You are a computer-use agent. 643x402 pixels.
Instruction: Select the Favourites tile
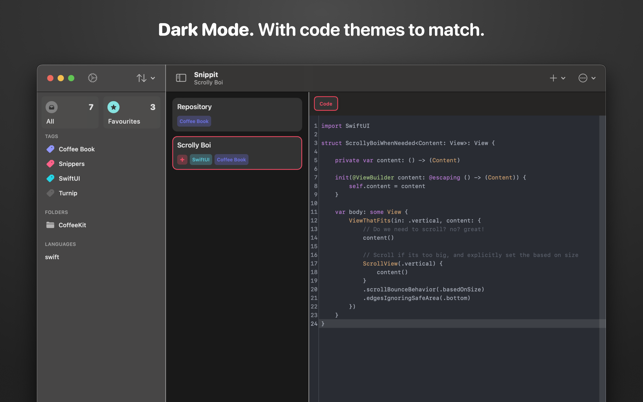(x=132, y=113)
